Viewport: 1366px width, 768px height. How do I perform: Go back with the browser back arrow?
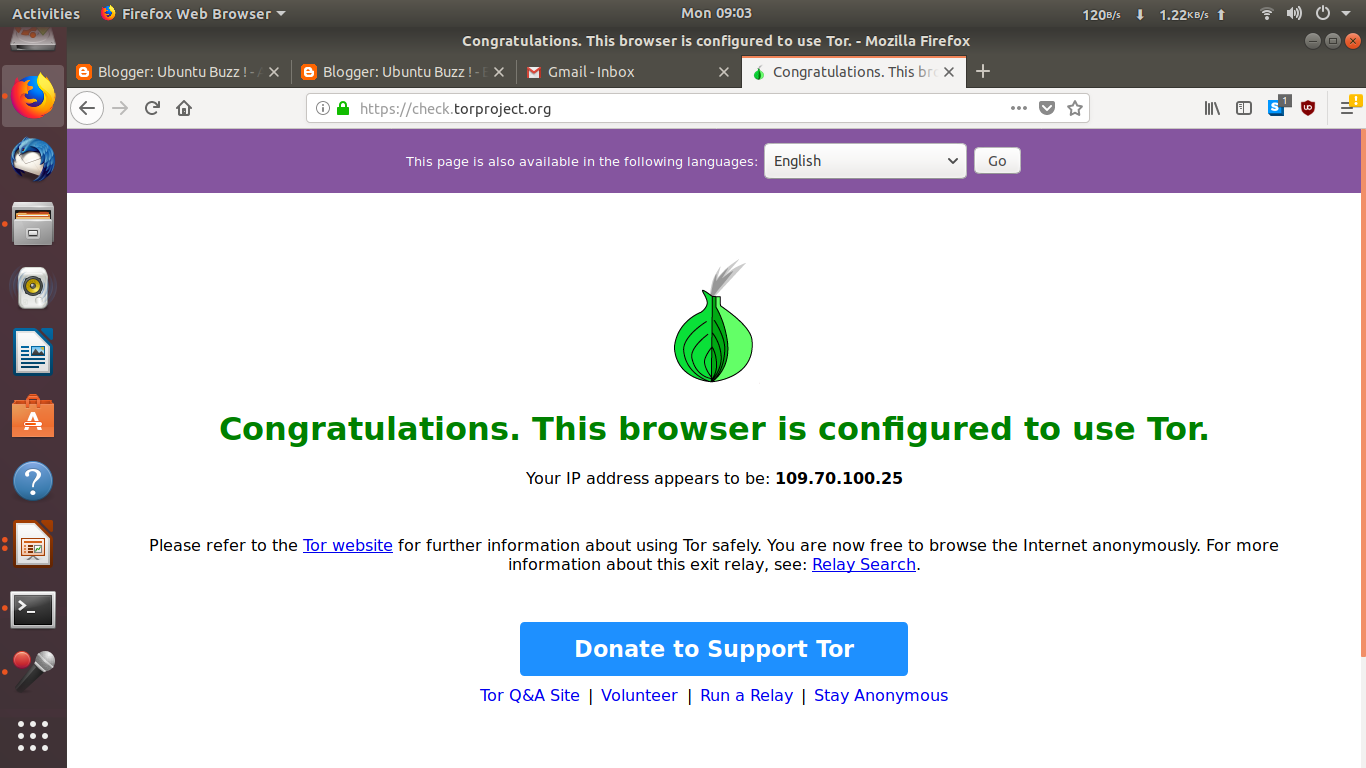[87, 108]
